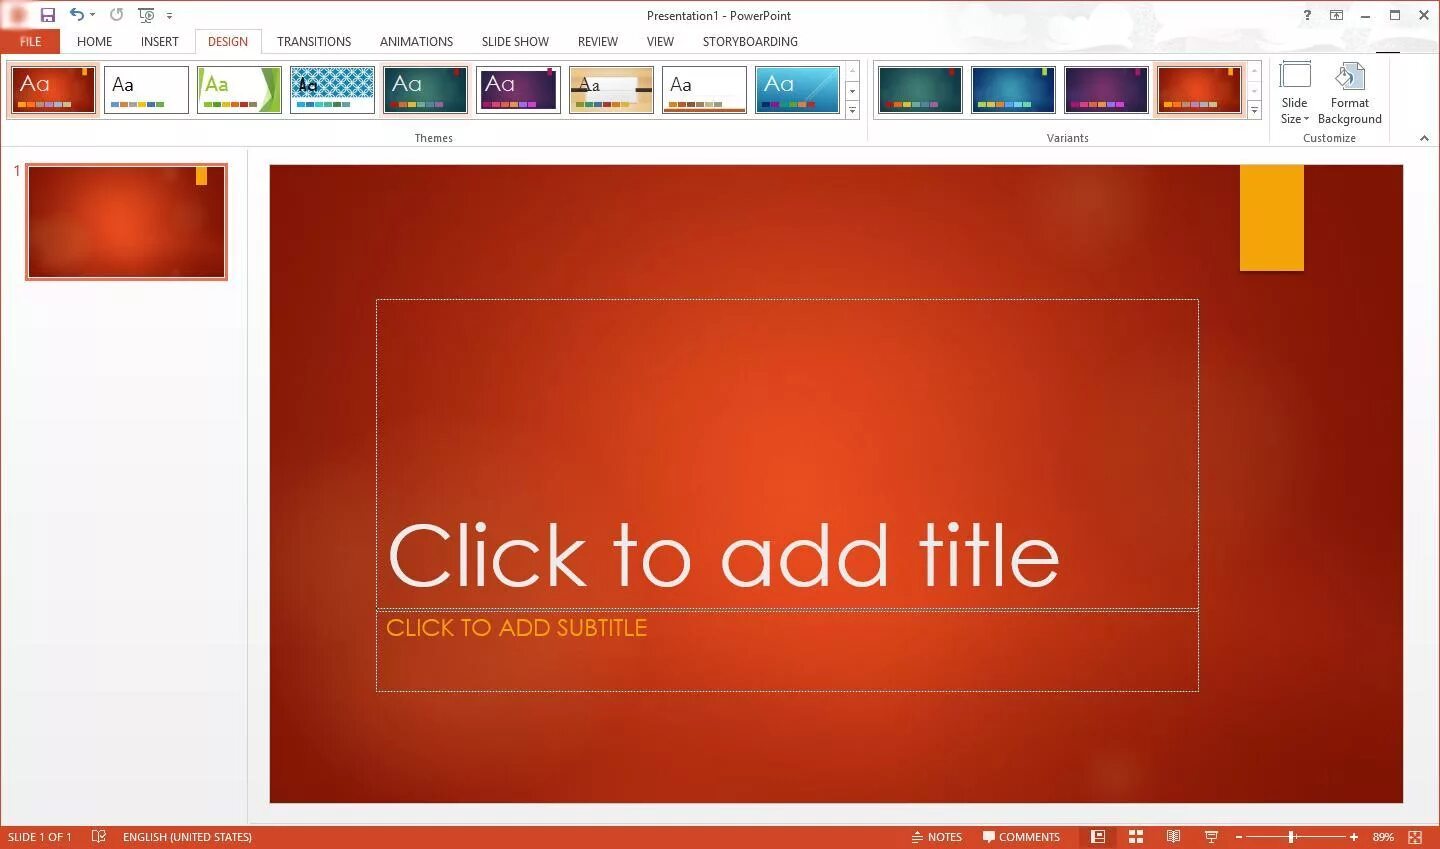Click the 'Click to add title' placeholder
Screen dimensions: 1440x849
tap(787, 454)
